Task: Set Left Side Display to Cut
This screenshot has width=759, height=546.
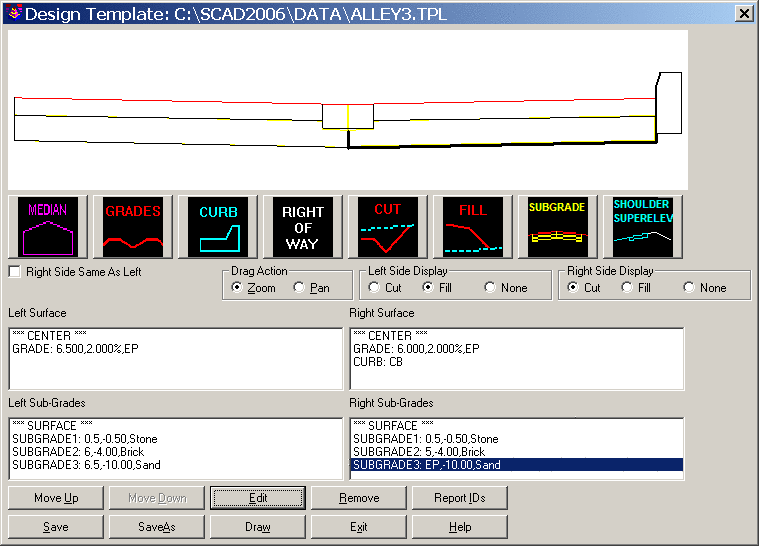Action: tap(375, 288)
